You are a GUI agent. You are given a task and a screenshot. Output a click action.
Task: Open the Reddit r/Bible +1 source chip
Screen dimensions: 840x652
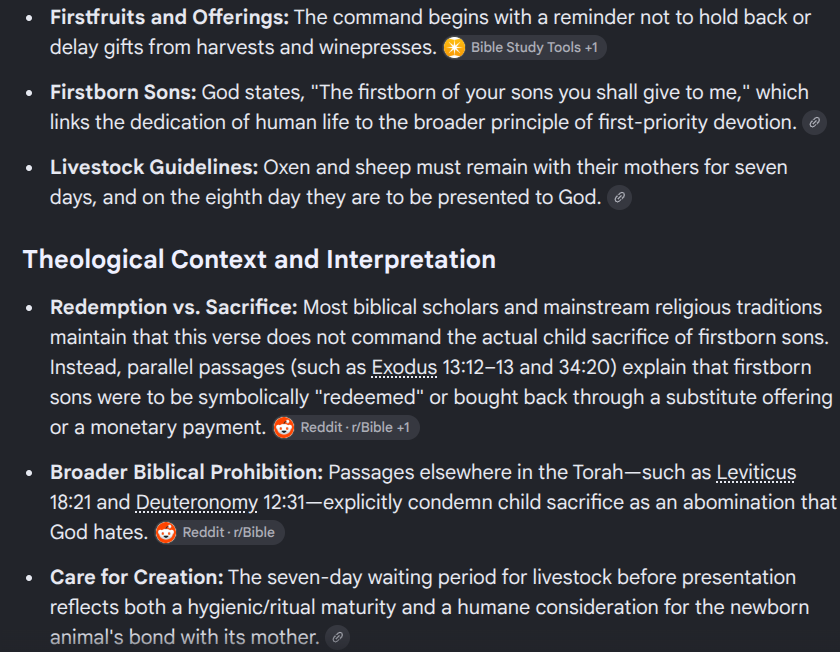pos(346,428)
